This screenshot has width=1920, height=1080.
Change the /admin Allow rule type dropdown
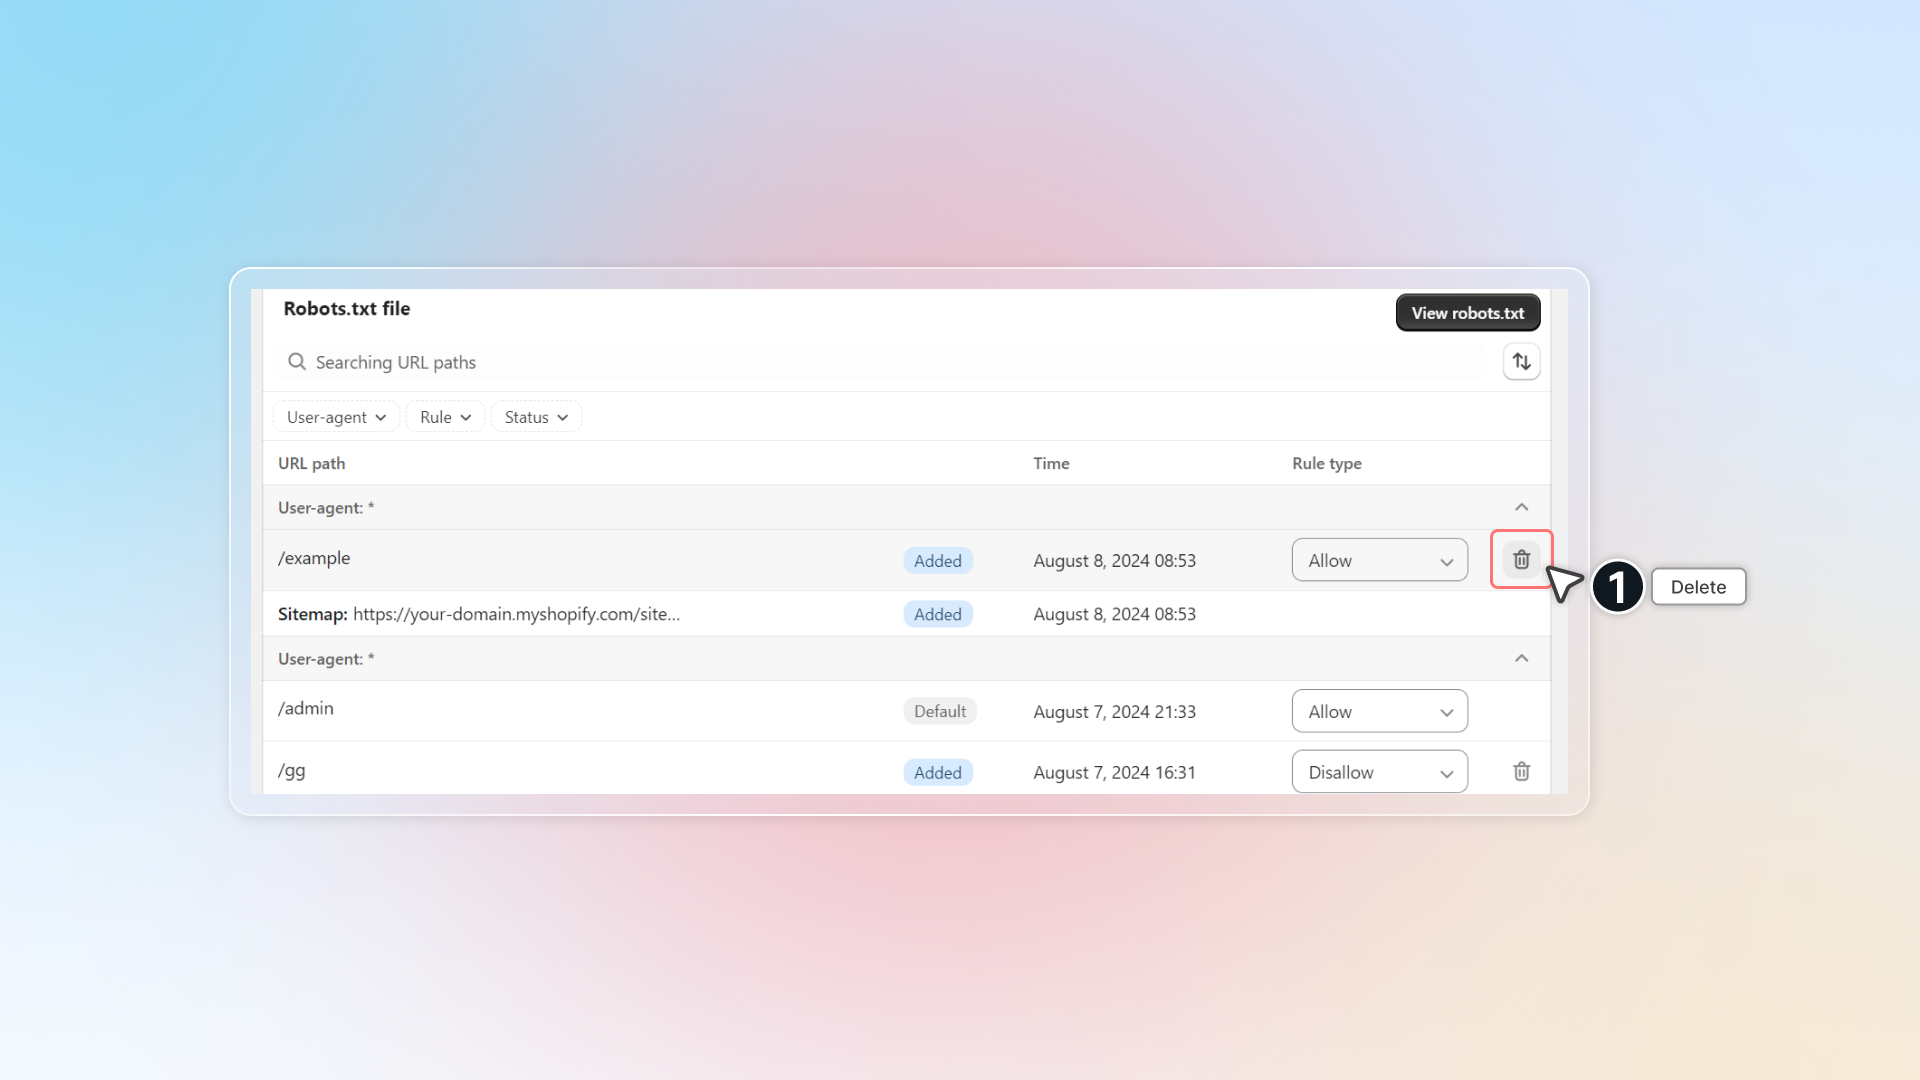[x=1379, y=711]
